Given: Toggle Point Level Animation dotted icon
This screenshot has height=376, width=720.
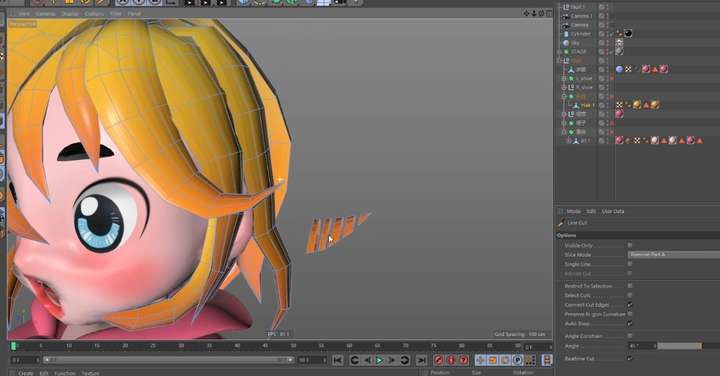Looking at the screenshot, I should (x=530, y=360).
